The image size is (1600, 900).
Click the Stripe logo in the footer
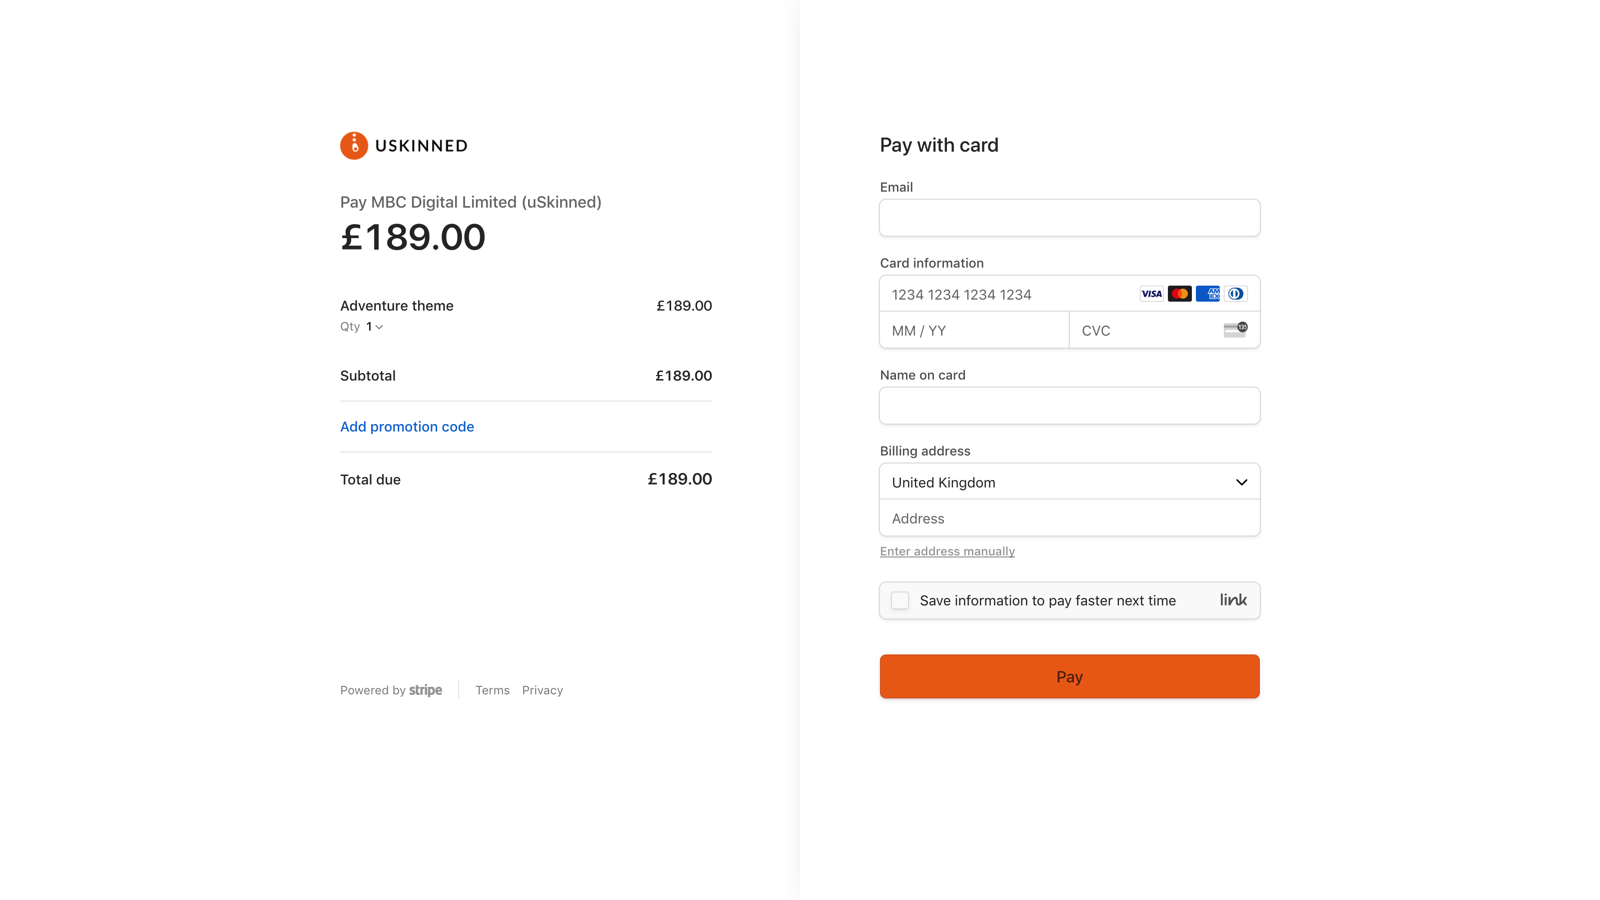click(x=425, y=689)
